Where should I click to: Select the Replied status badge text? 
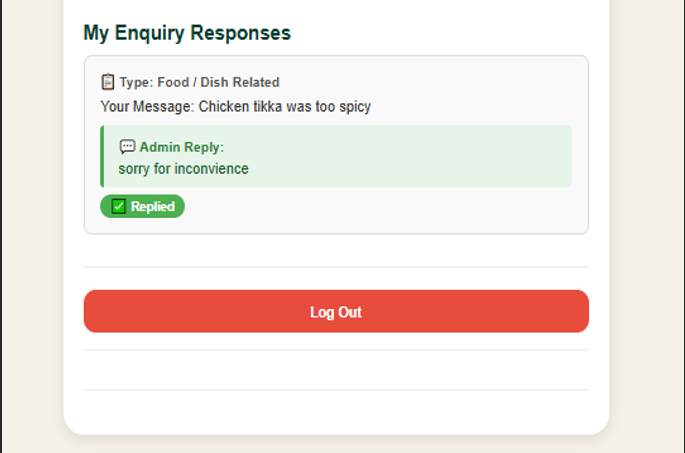click(153, 206)
